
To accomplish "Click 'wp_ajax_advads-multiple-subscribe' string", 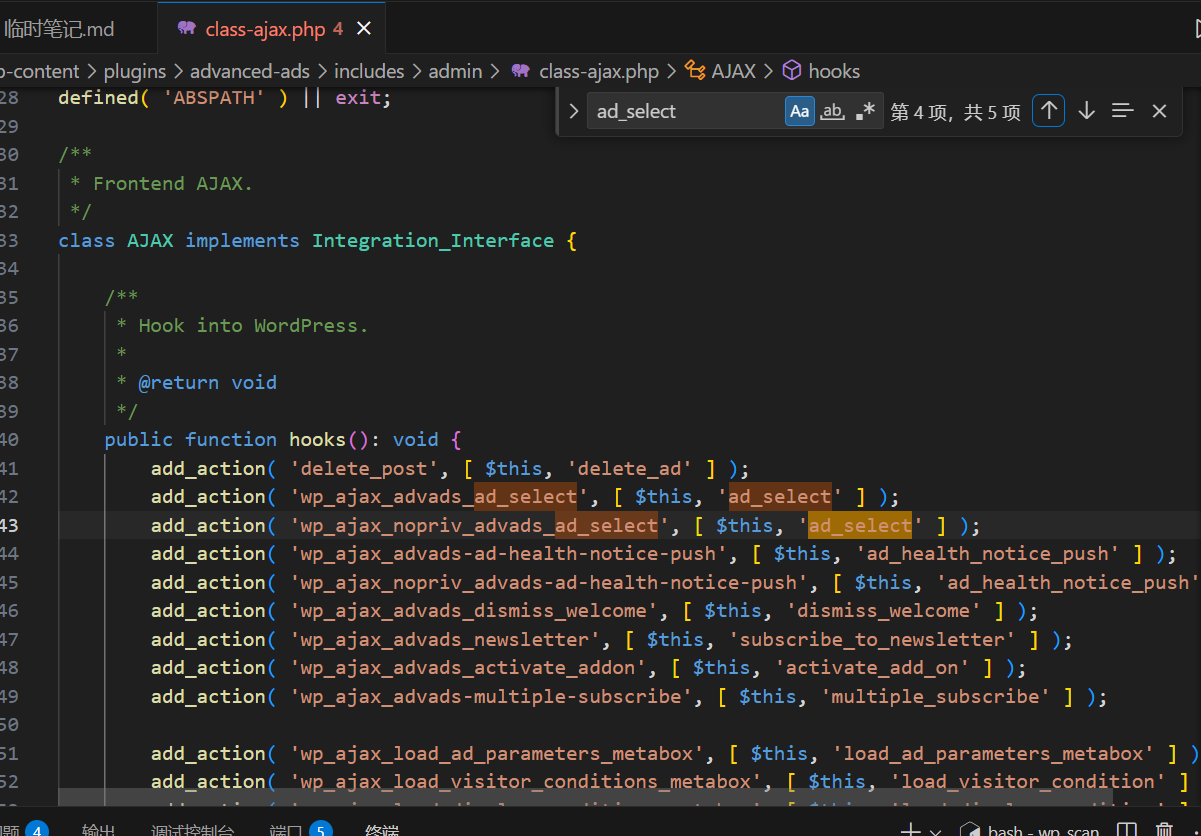I will pos(491,696).
